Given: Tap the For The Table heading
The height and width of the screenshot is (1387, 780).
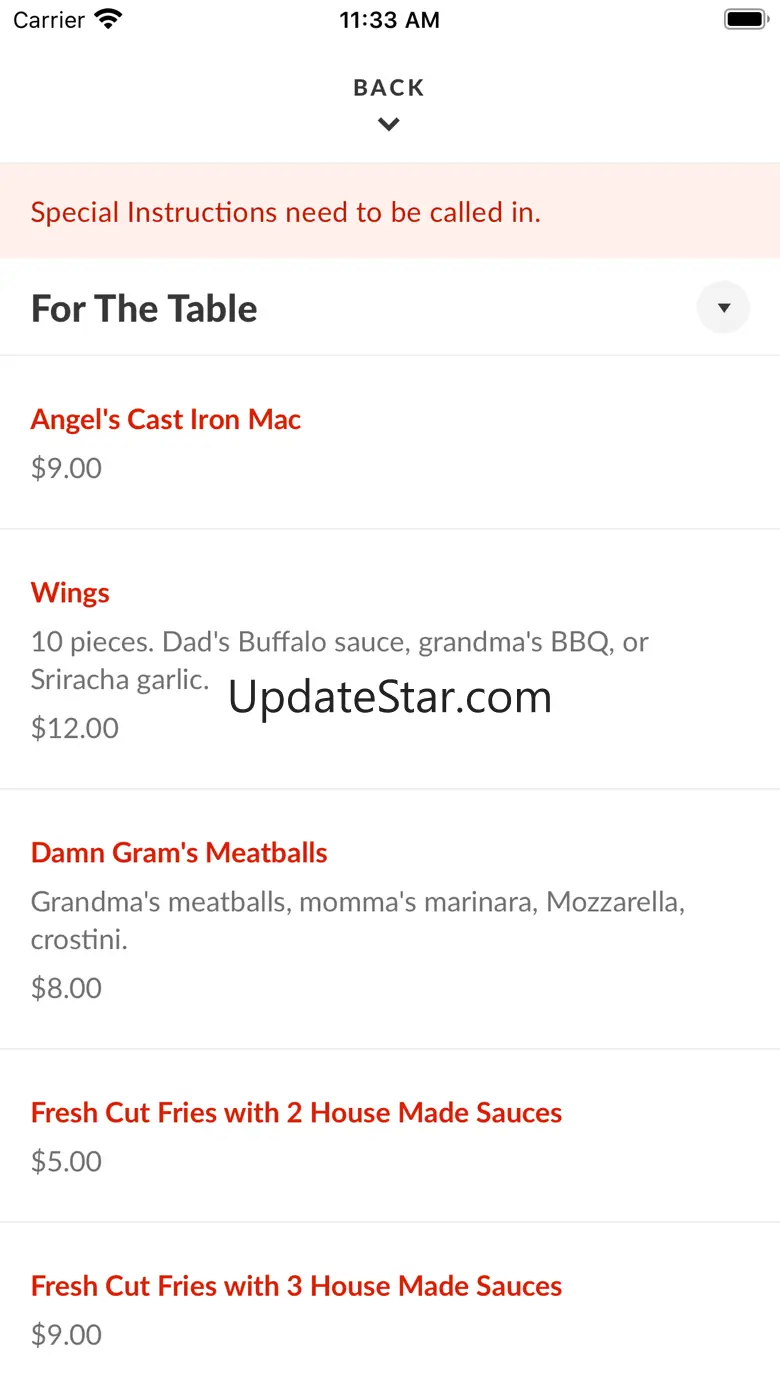Looking at the screenshot, I should [x=144, y=309].
